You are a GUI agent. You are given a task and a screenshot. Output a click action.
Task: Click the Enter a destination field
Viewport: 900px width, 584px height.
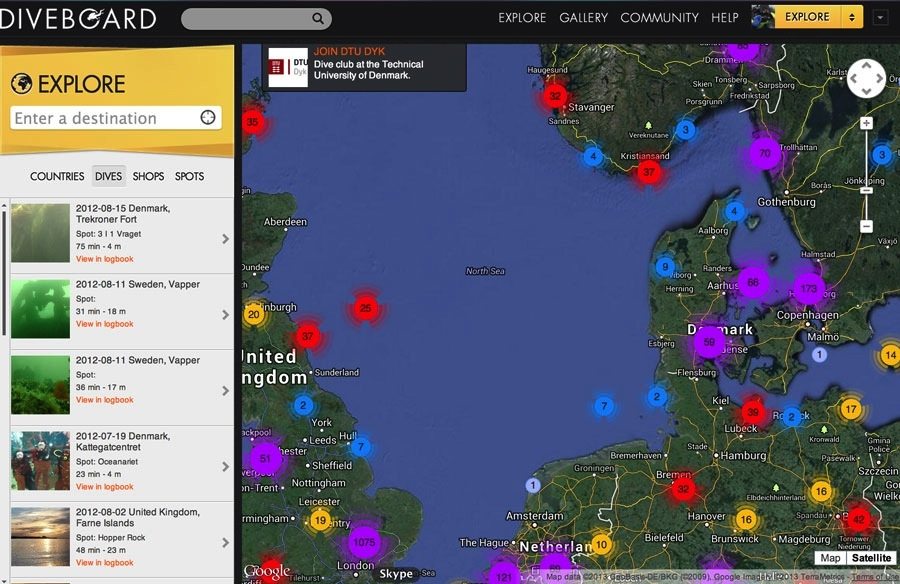pos(115,118)
